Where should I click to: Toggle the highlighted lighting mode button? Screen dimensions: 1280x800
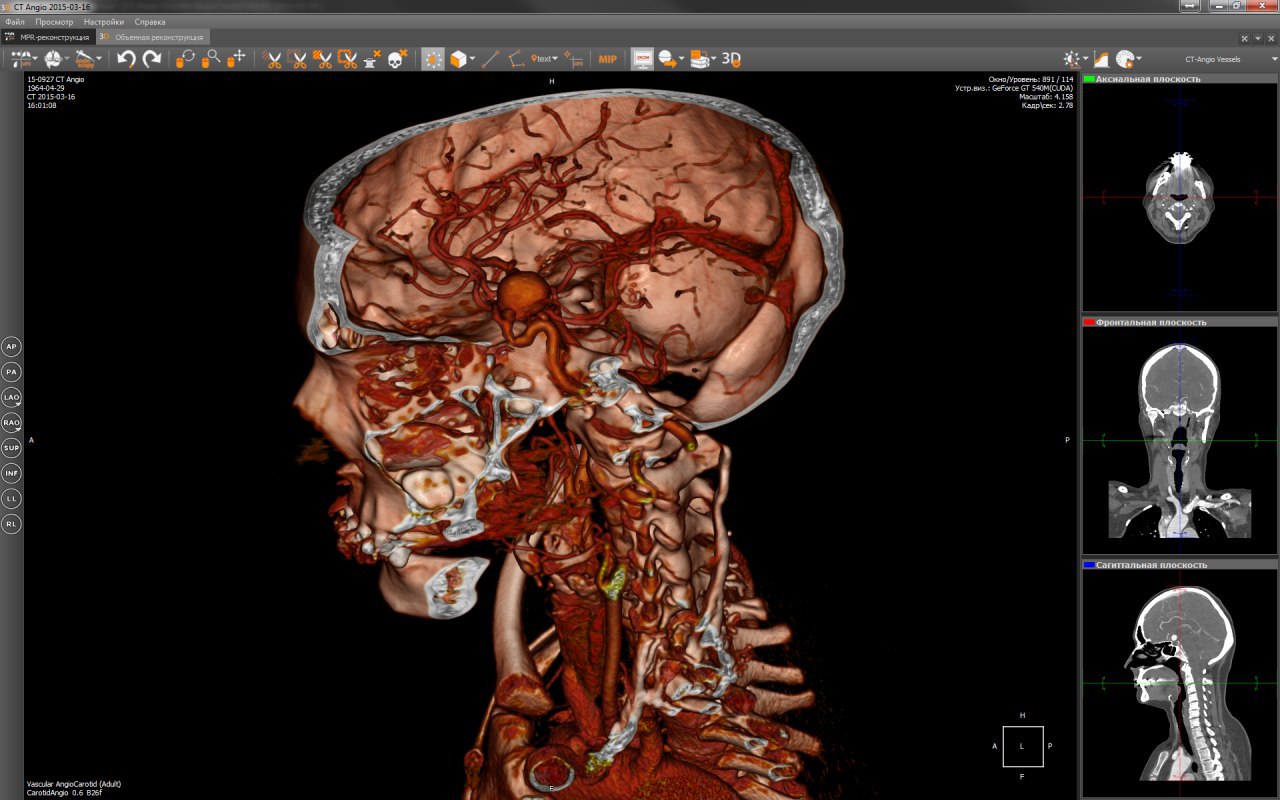[x=433, y=59]
